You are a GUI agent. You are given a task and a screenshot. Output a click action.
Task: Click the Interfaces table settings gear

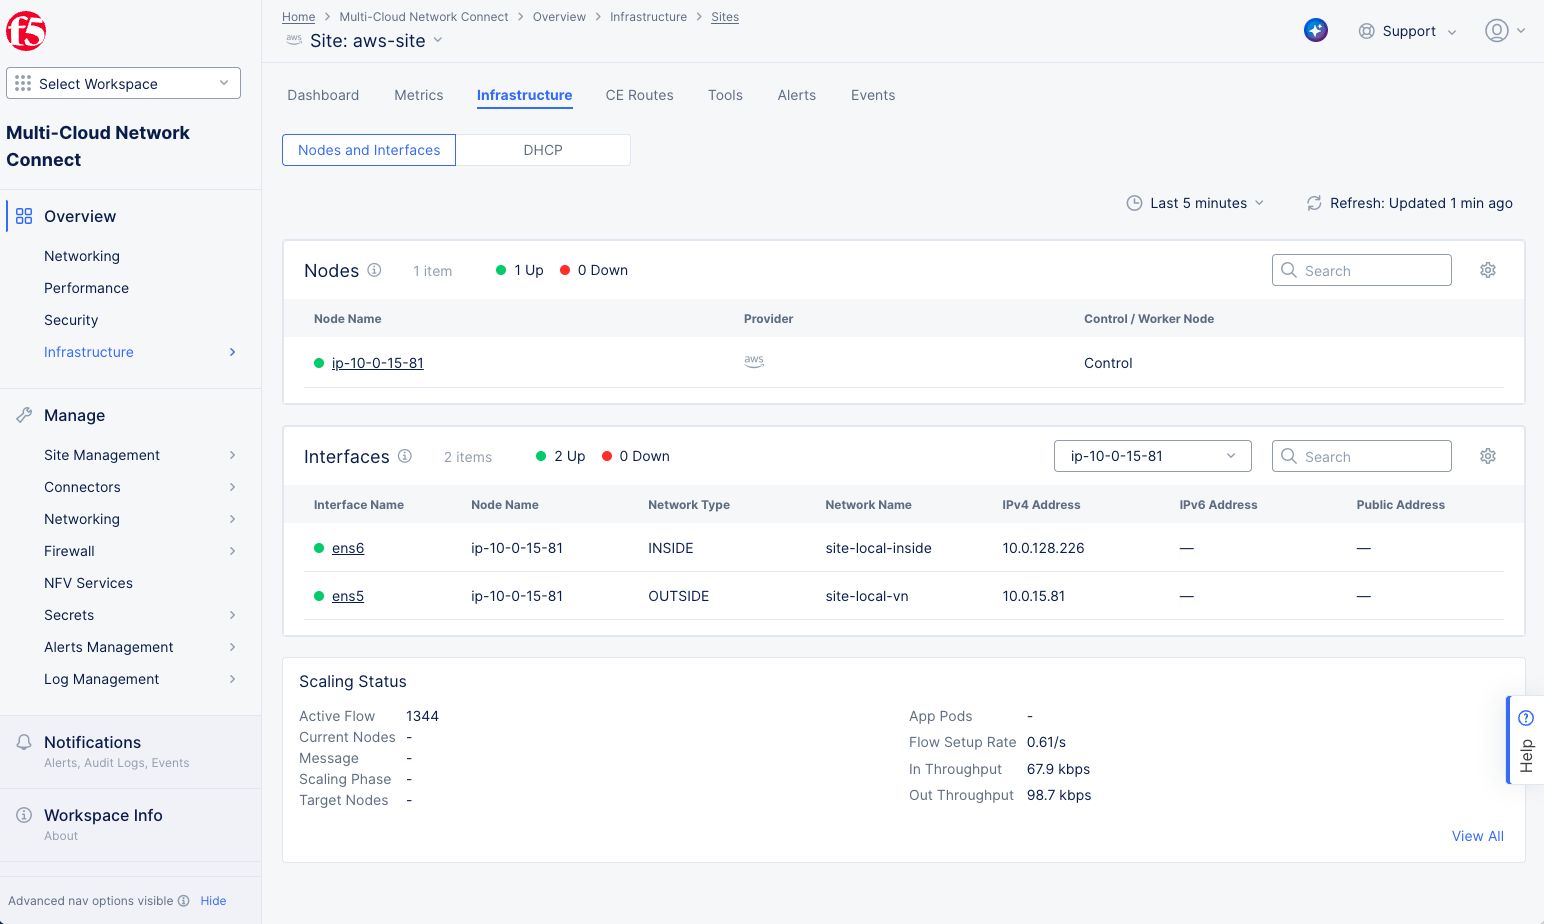coord(1488,456)
